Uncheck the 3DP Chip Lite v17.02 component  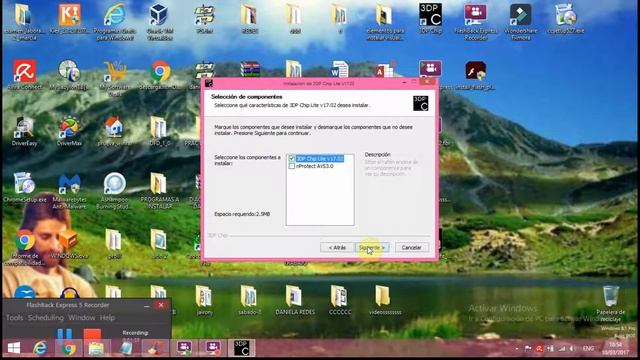(x=291, y=158)
